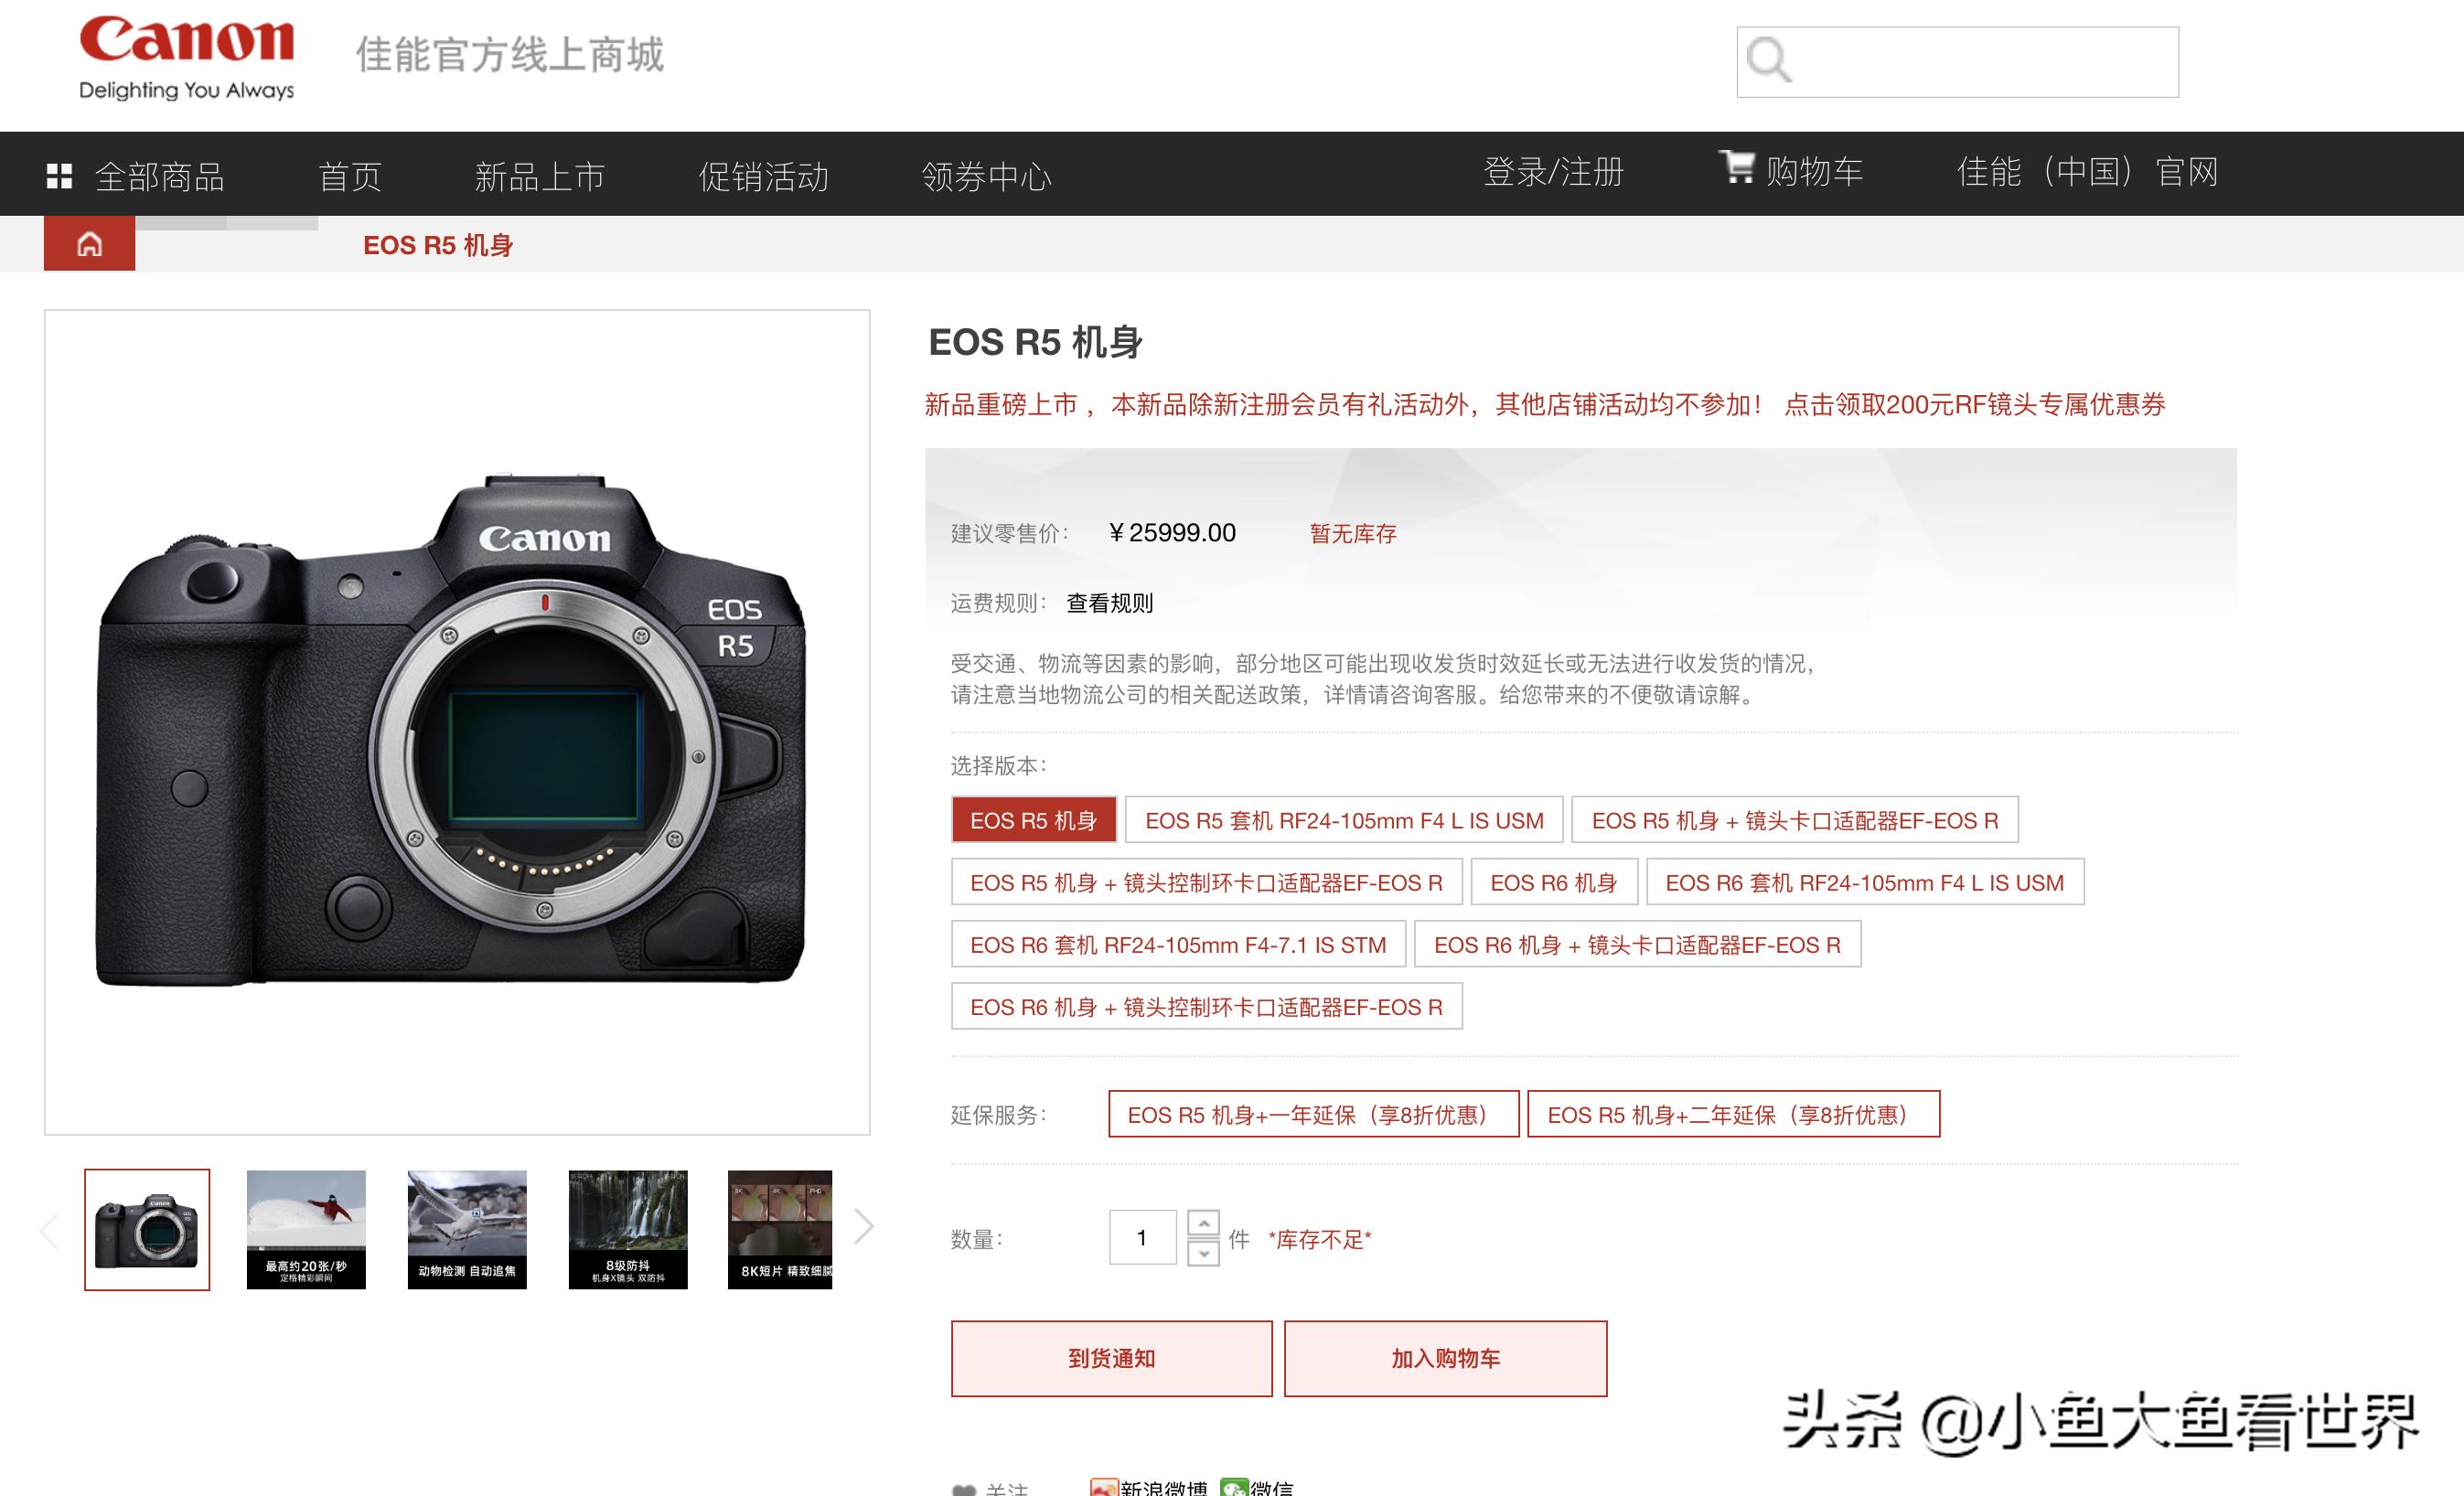Click quantity decrement arrow

pos(1205,1252)
